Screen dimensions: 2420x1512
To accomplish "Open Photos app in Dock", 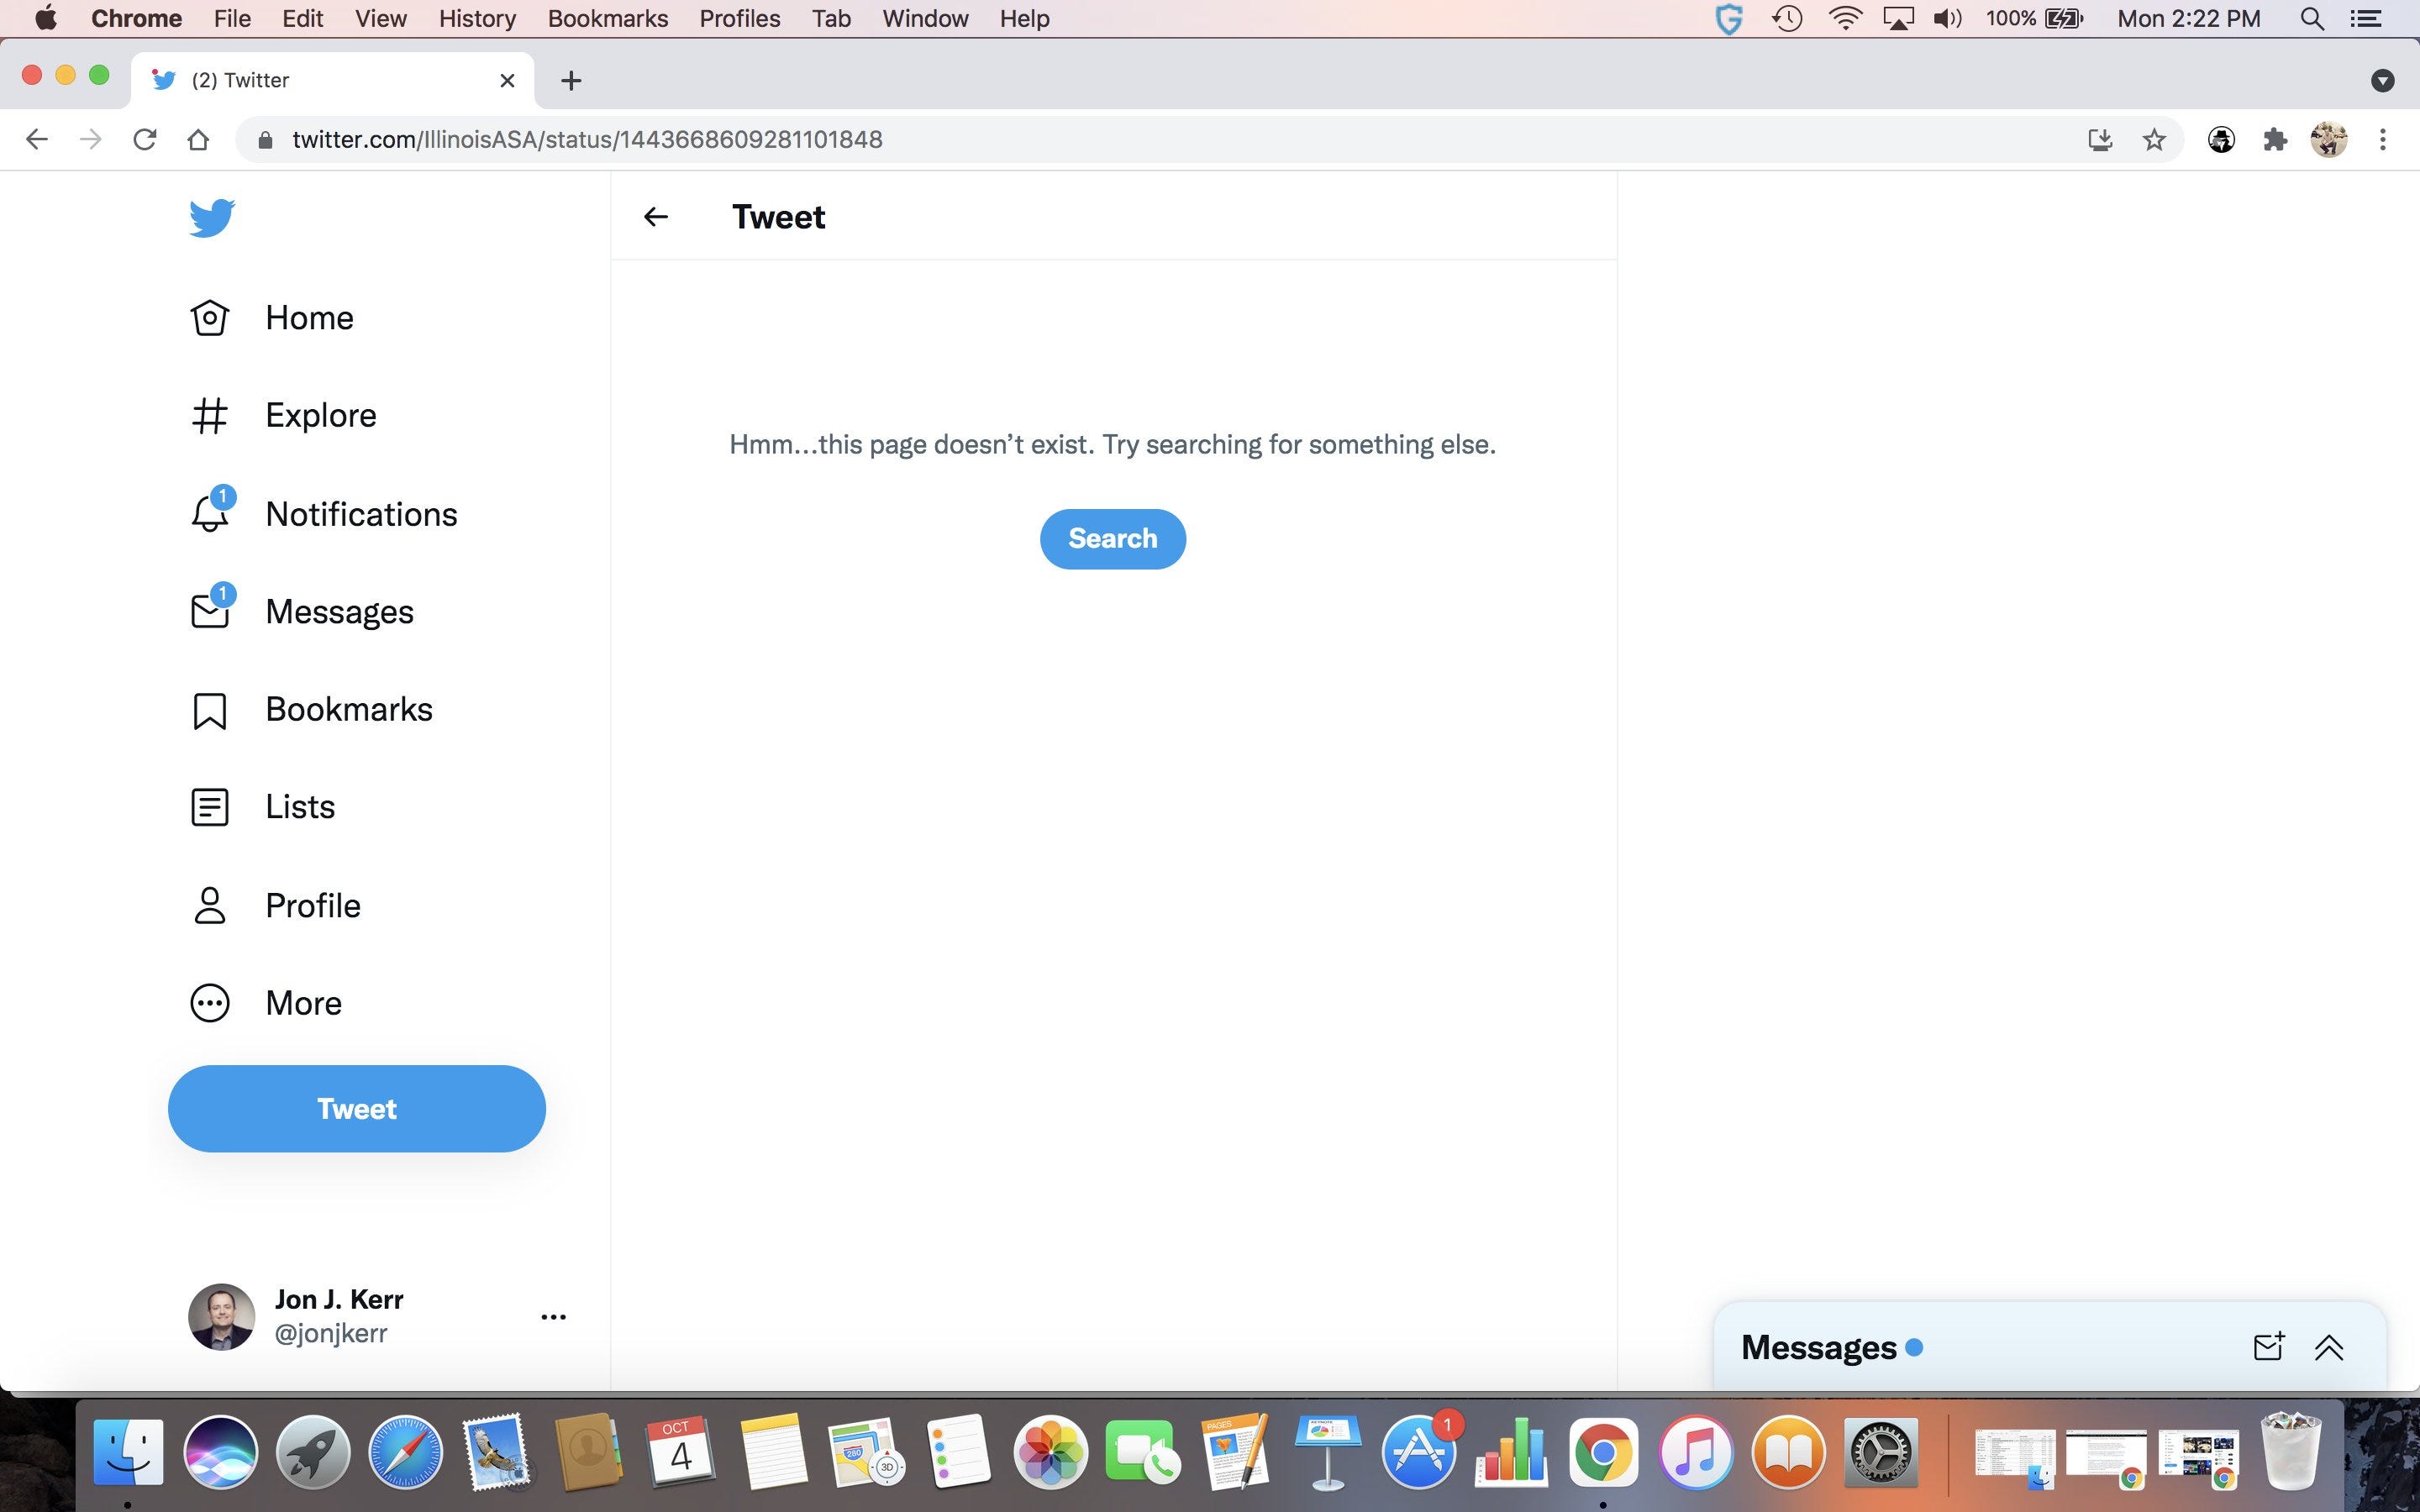I will (1050, 1452).
